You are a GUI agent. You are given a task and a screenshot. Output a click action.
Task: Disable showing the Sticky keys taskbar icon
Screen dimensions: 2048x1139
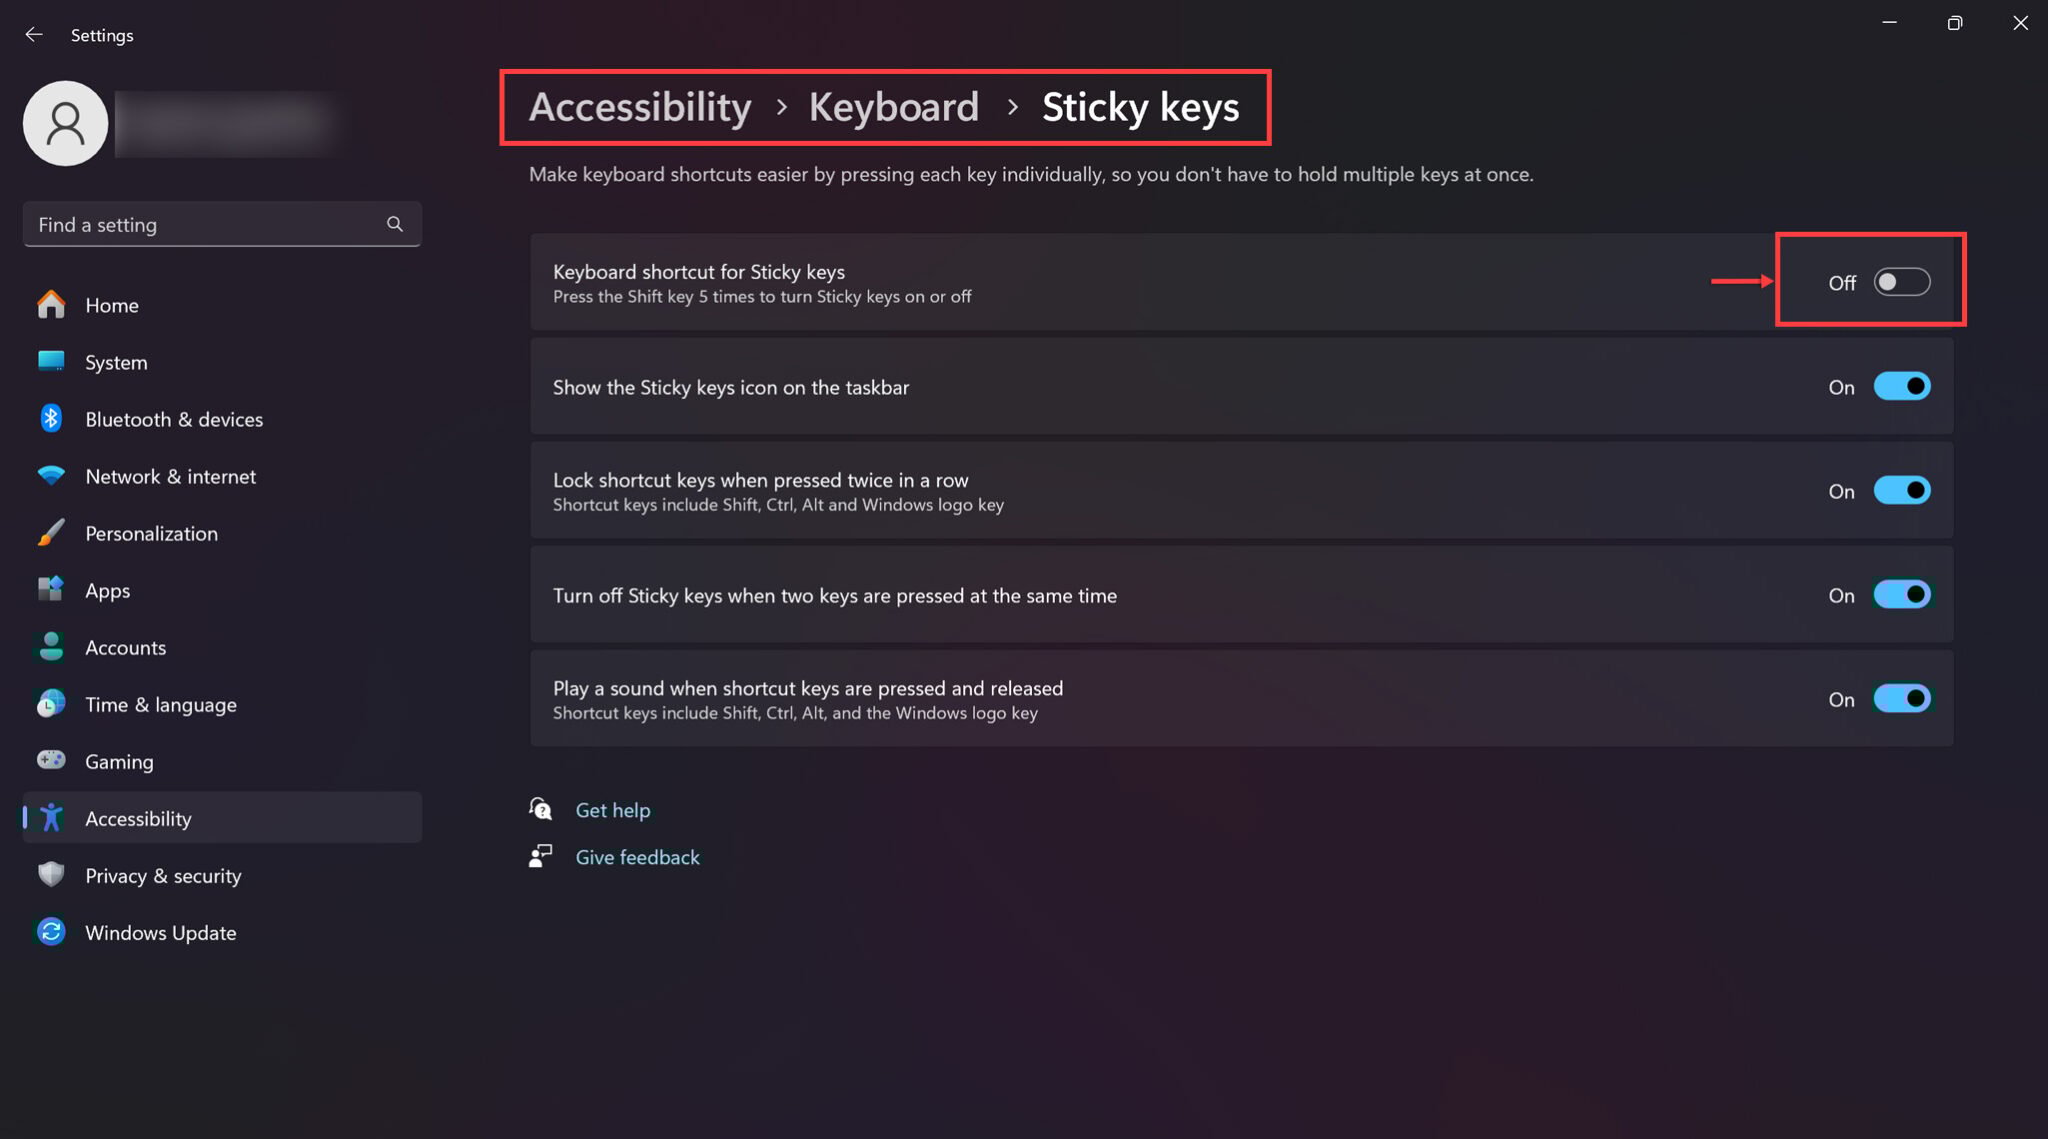1902,386
